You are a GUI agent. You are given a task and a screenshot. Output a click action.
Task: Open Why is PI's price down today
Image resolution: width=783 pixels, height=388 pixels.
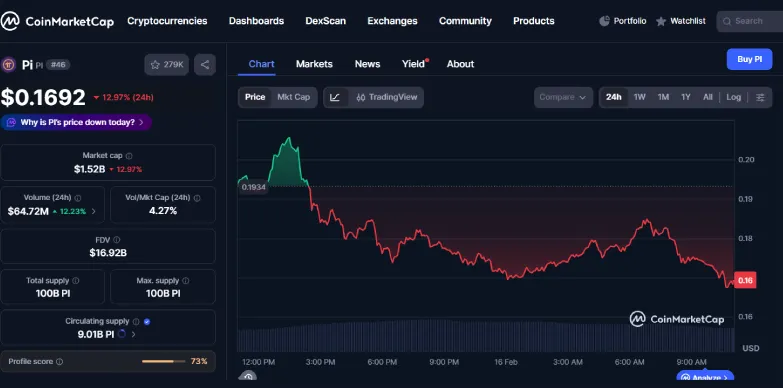[x=76, y=122]
